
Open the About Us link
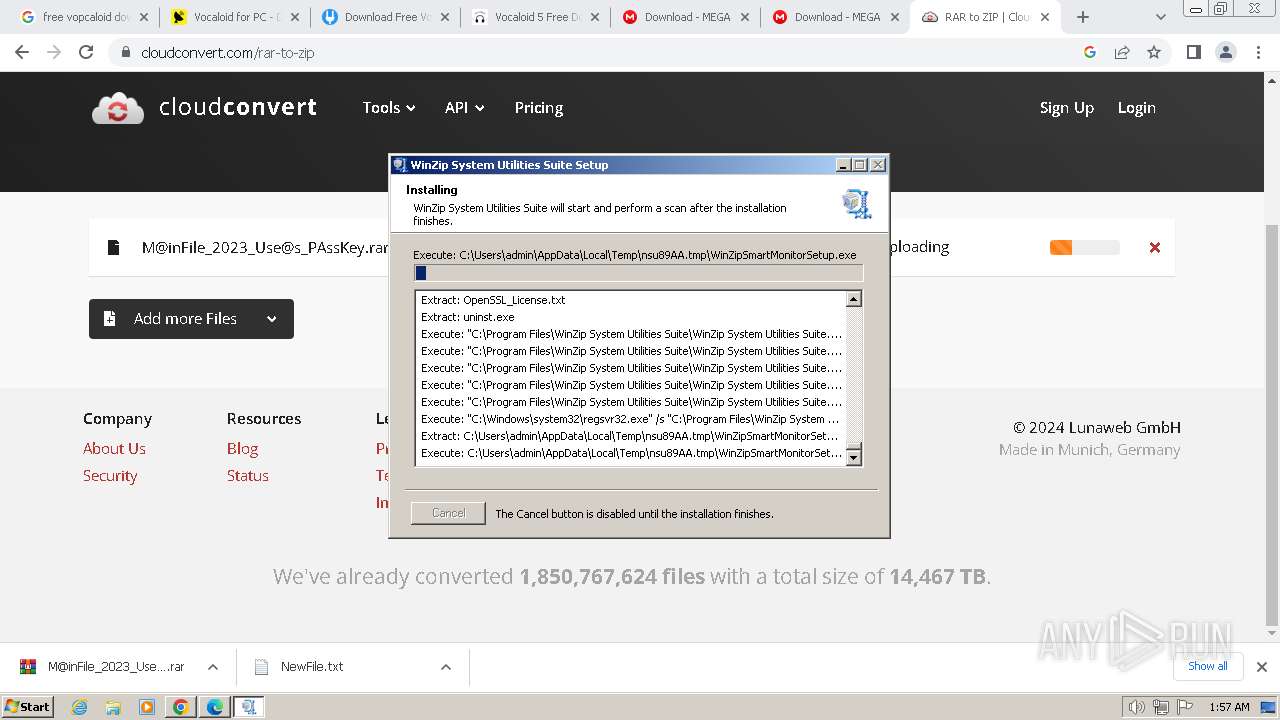click(114, 449)
